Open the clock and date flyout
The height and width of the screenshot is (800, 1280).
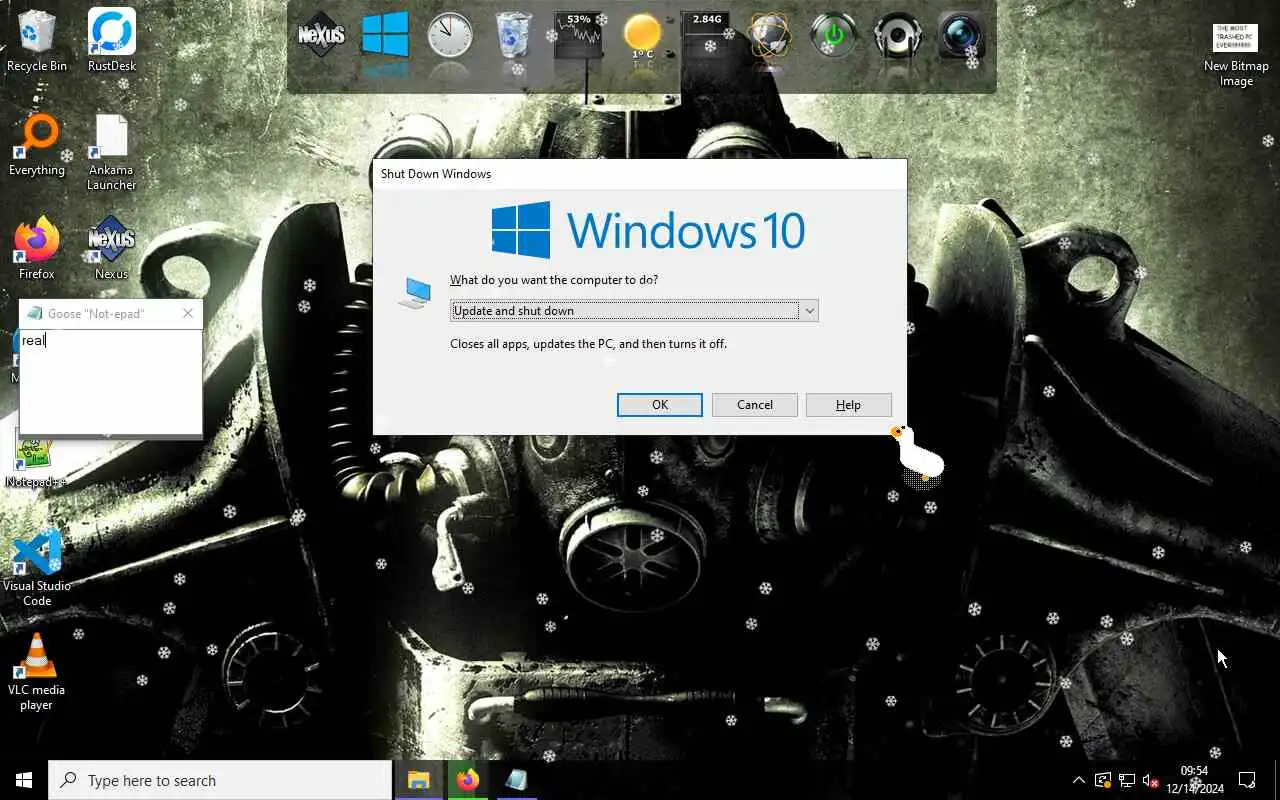1194,780
